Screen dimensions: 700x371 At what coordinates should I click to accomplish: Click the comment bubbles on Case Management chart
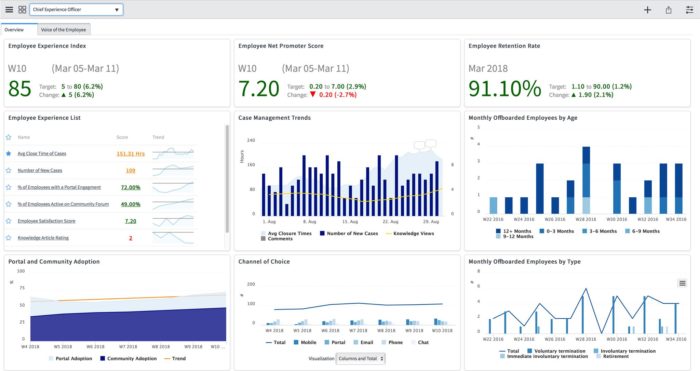[x=425, y=144]
